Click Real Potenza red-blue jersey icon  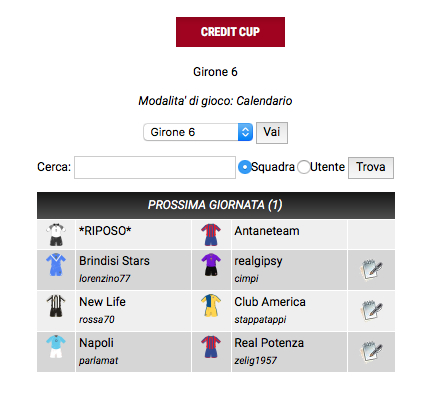(211, 346)
